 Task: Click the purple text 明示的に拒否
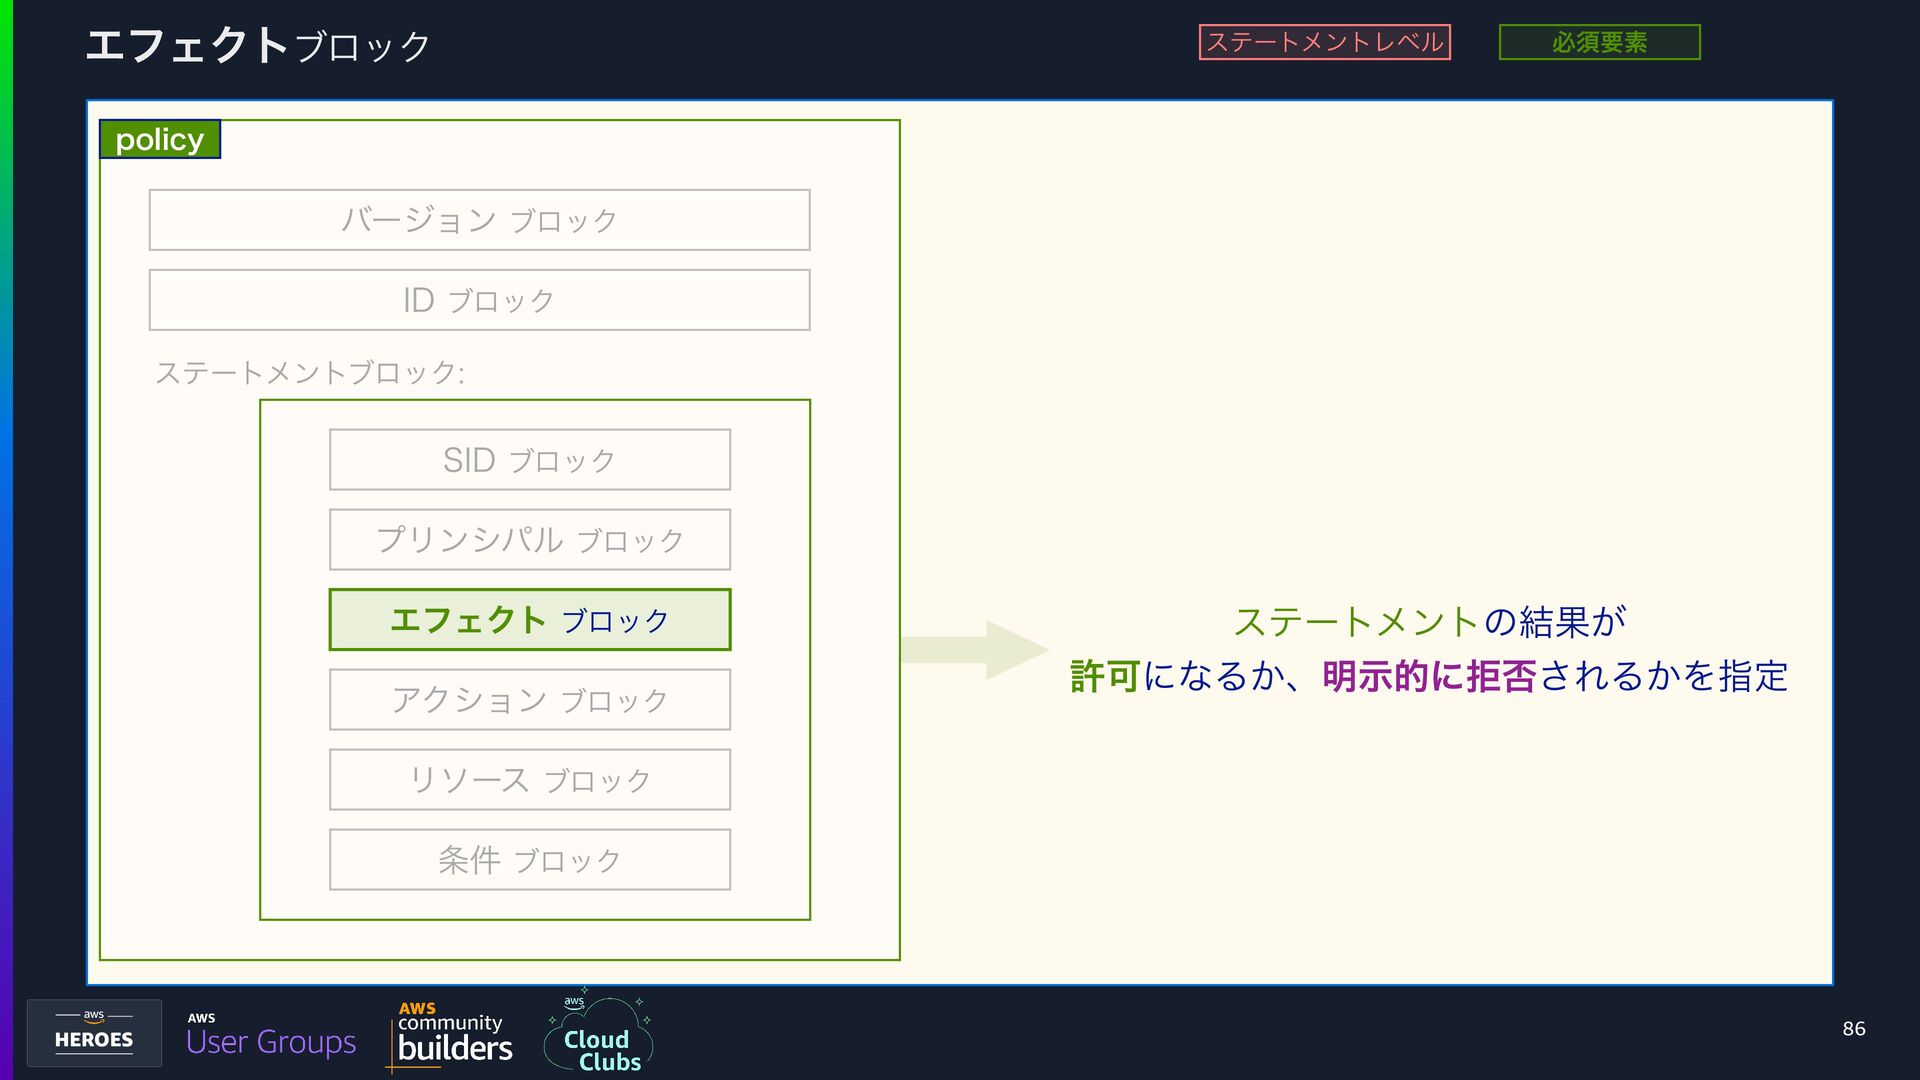point(1429,676)
